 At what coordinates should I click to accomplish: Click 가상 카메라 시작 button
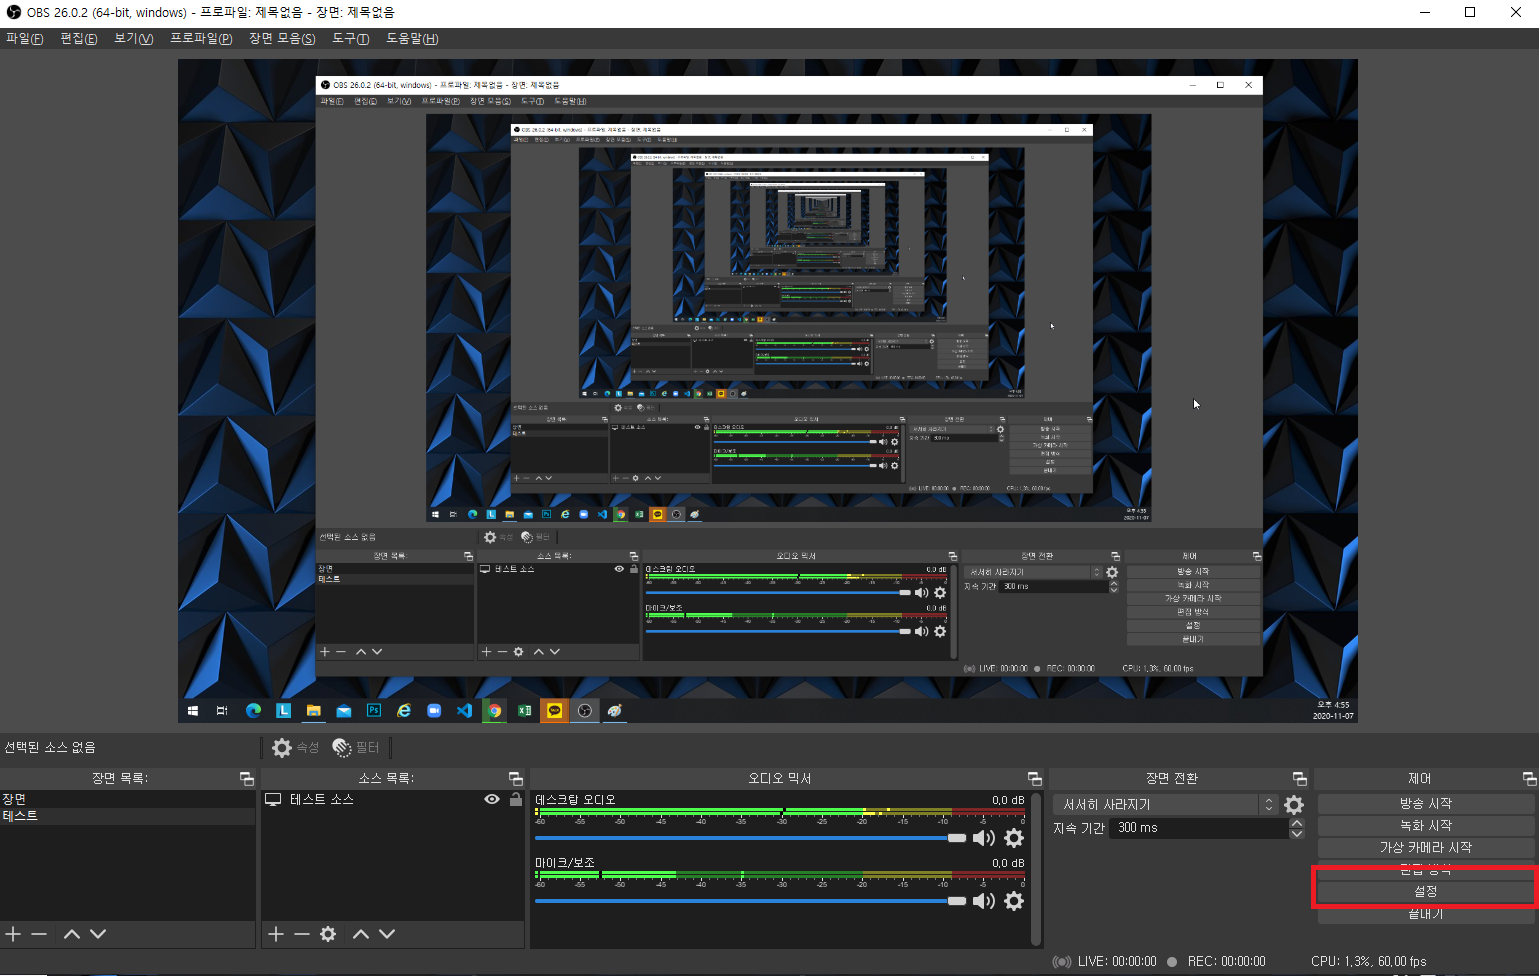1425,848
